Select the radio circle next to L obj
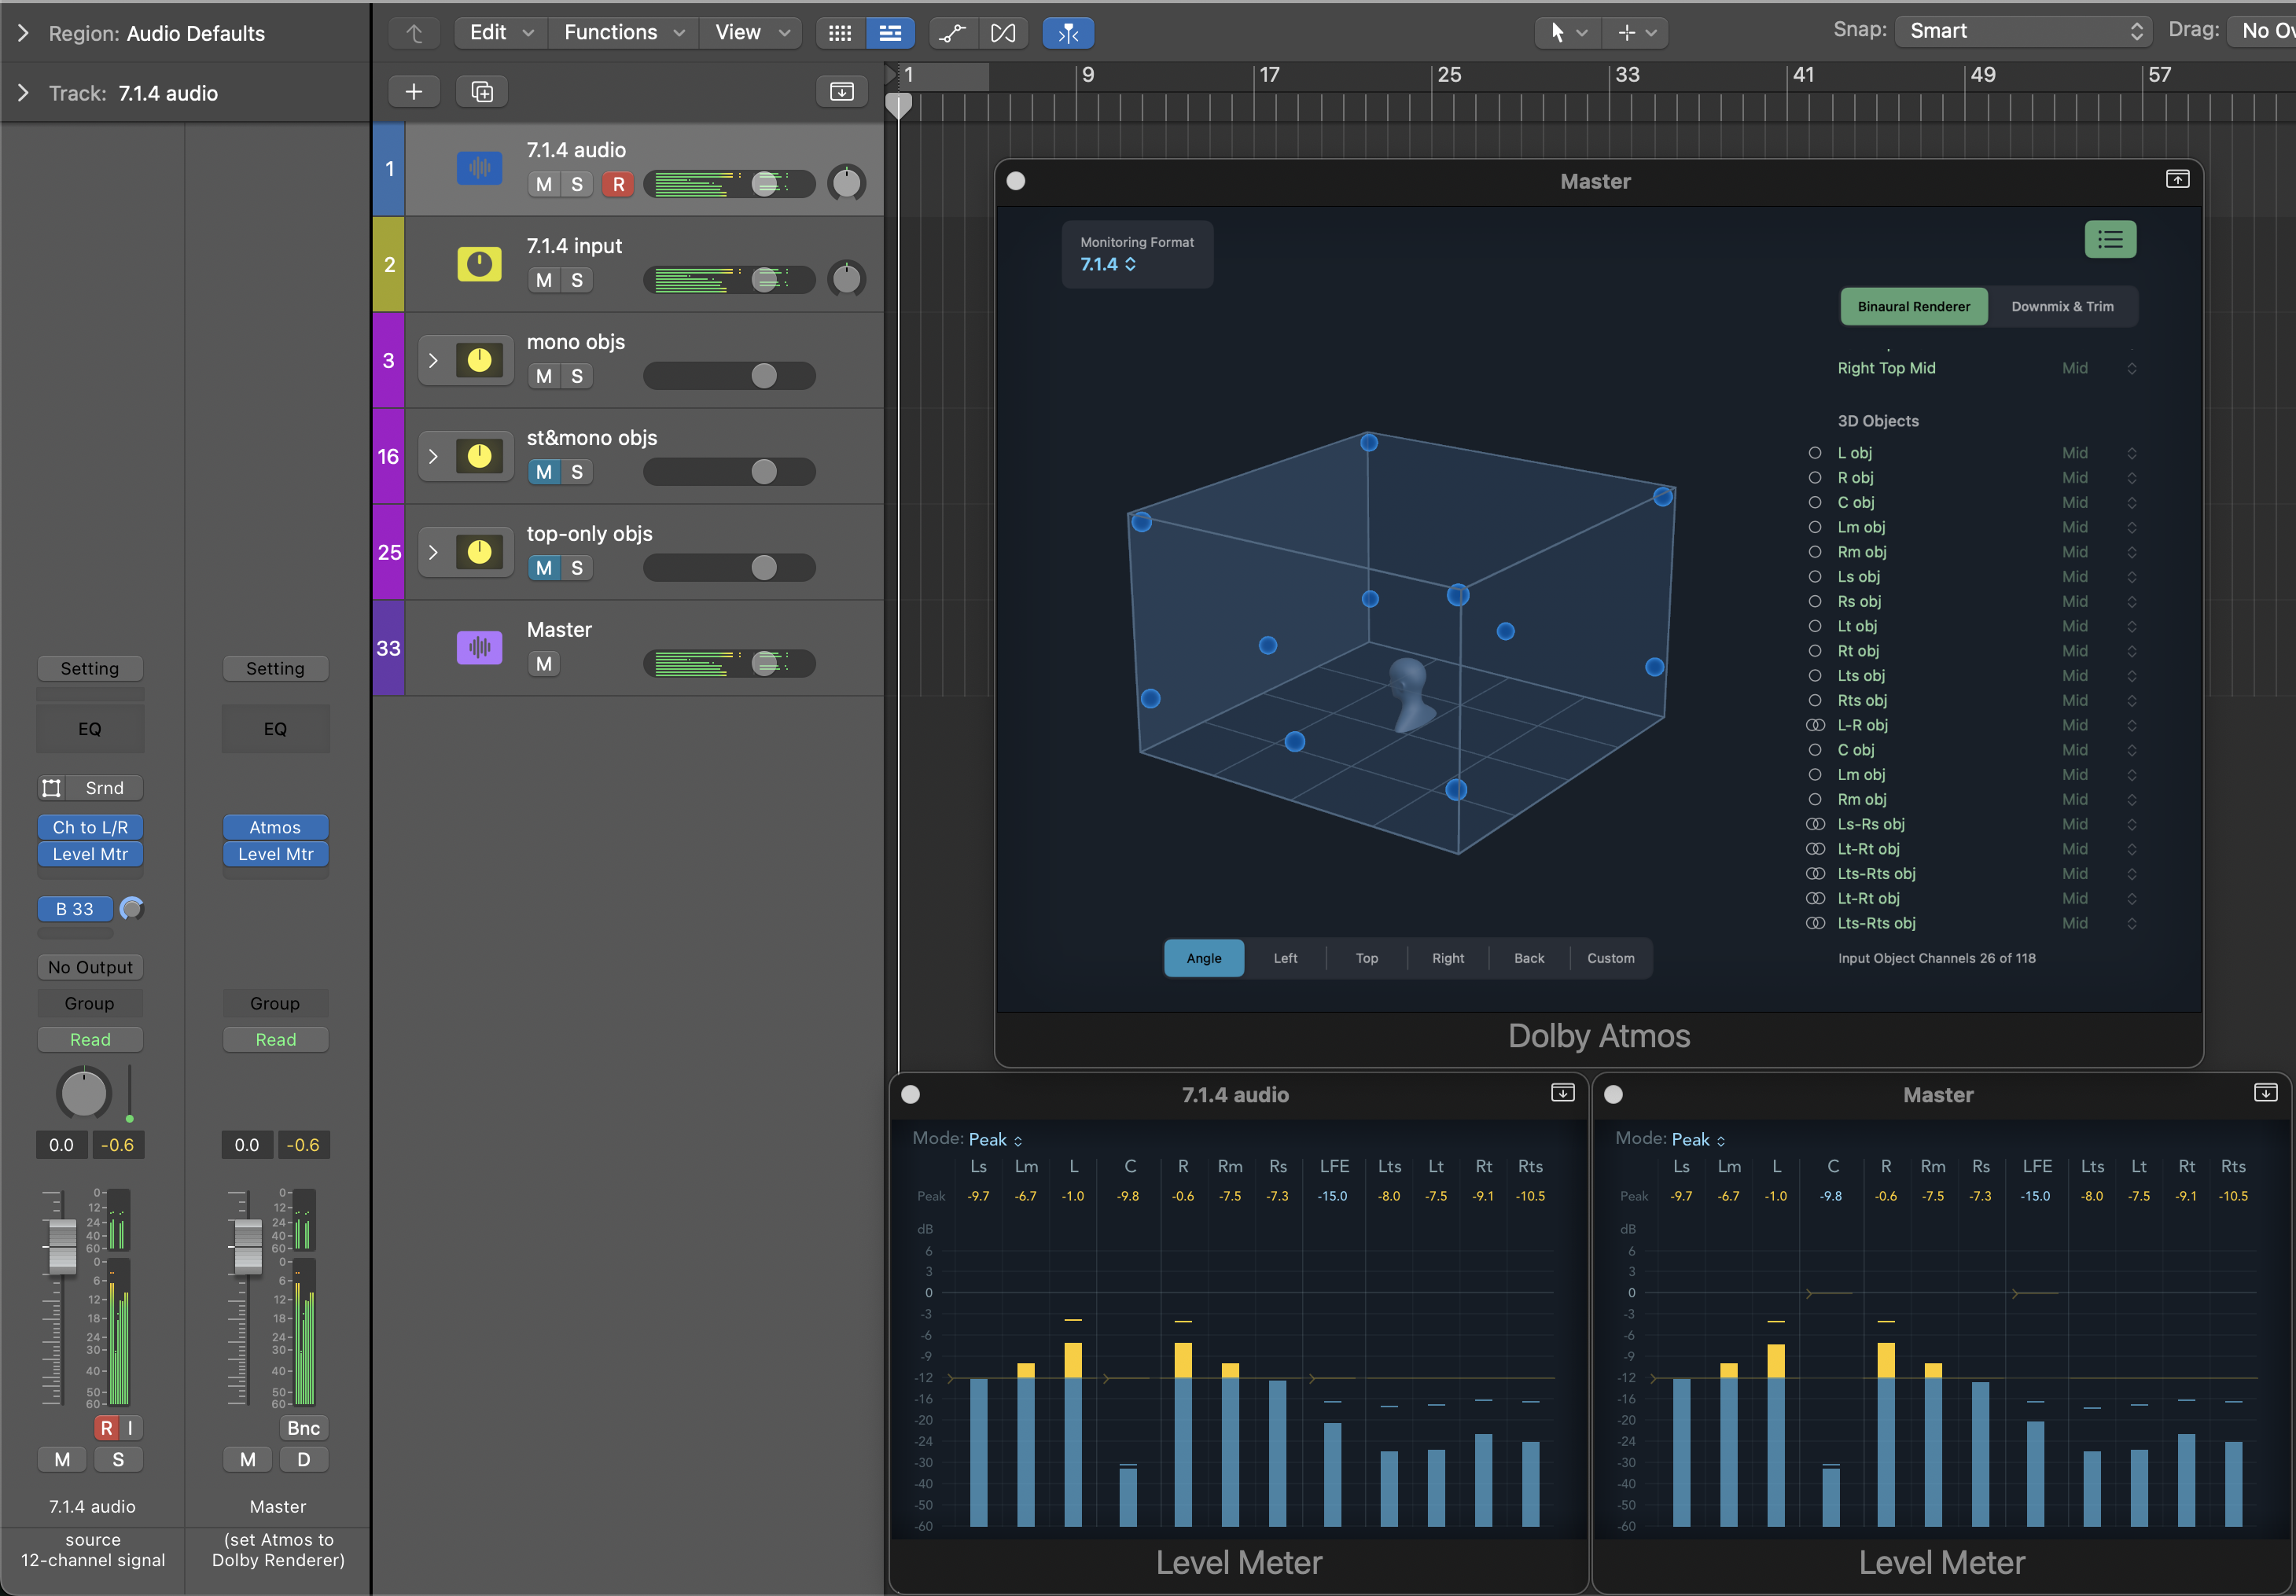 pyautogui.click(x=1815, y=453)
